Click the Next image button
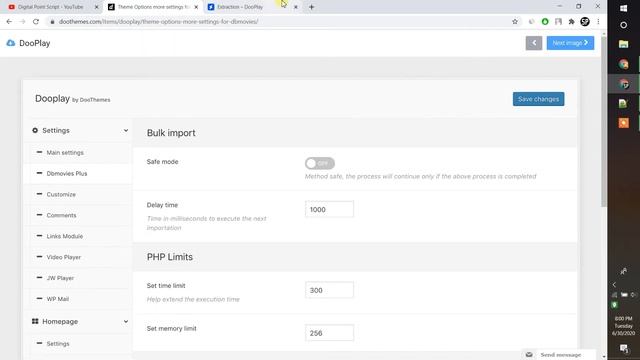The image size is (640, 360). coord(570,43)
